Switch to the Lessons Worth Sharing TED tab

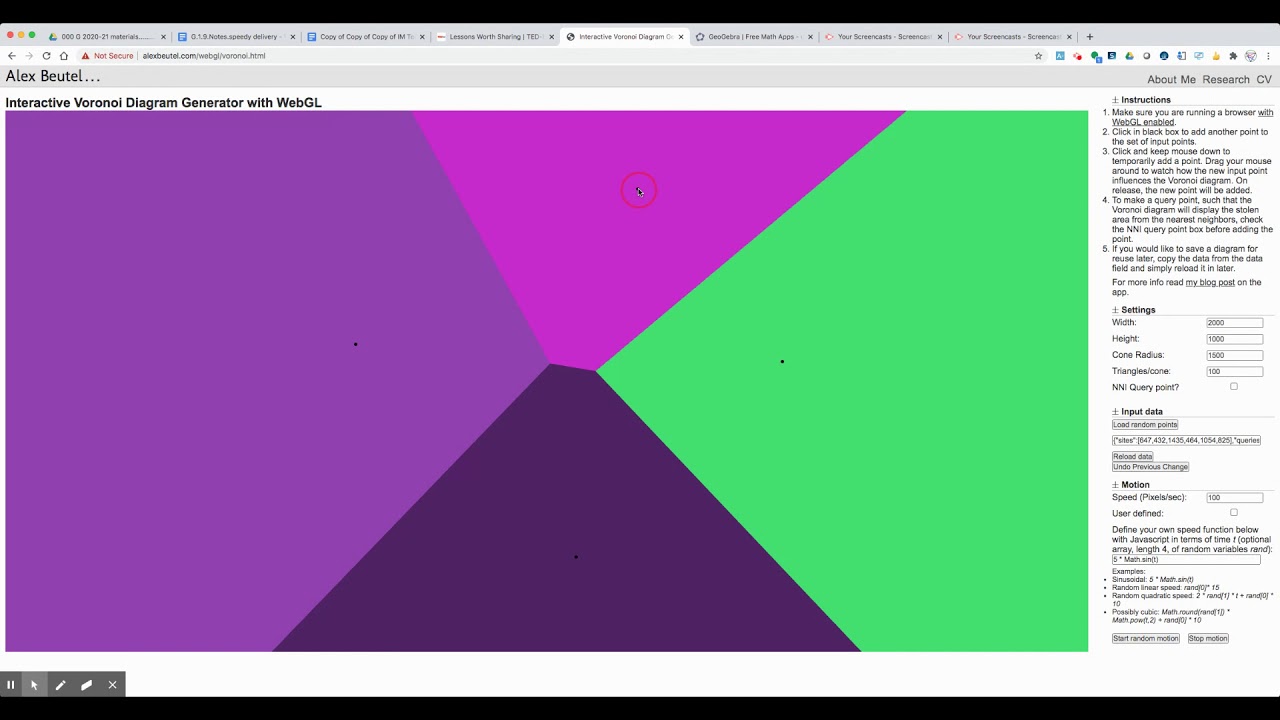tap(495, 37)
